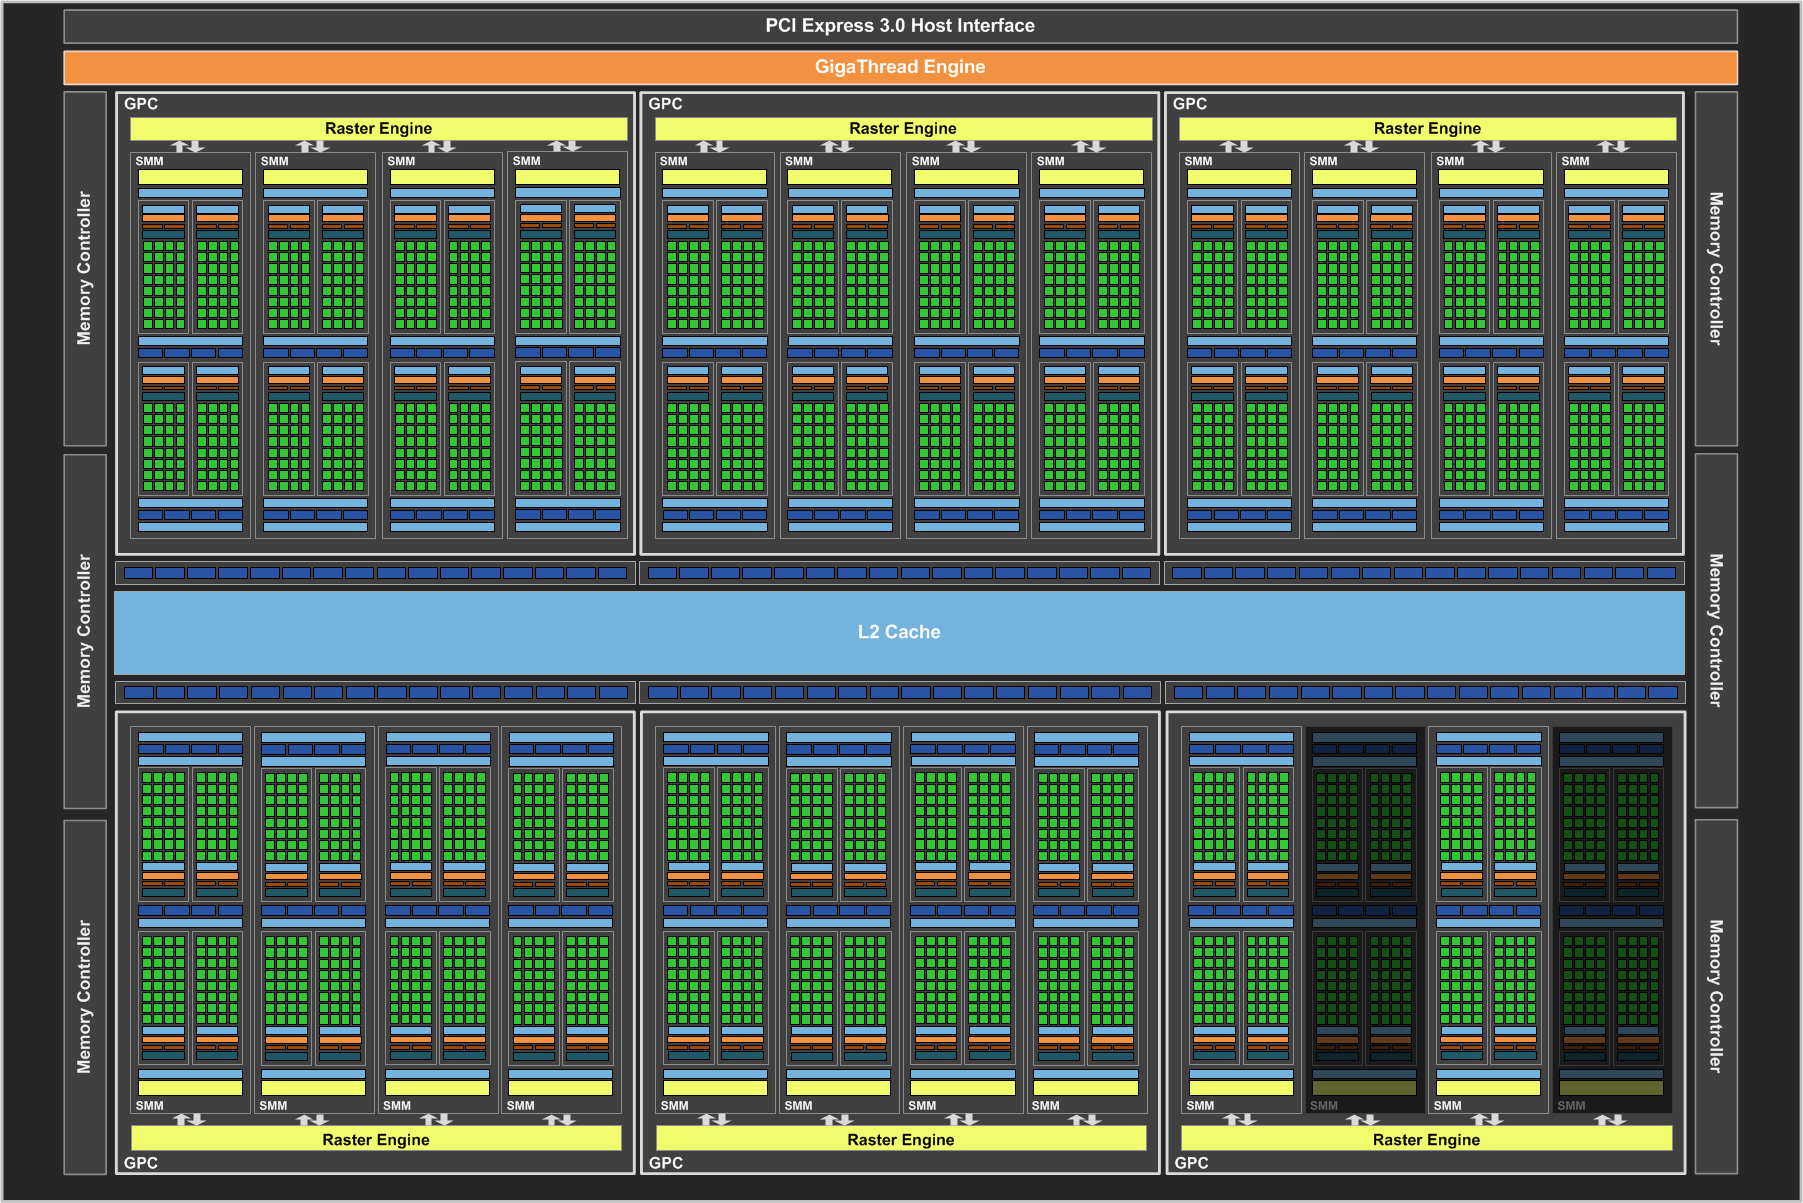Select the upper-left Memory Controller block

85,268
